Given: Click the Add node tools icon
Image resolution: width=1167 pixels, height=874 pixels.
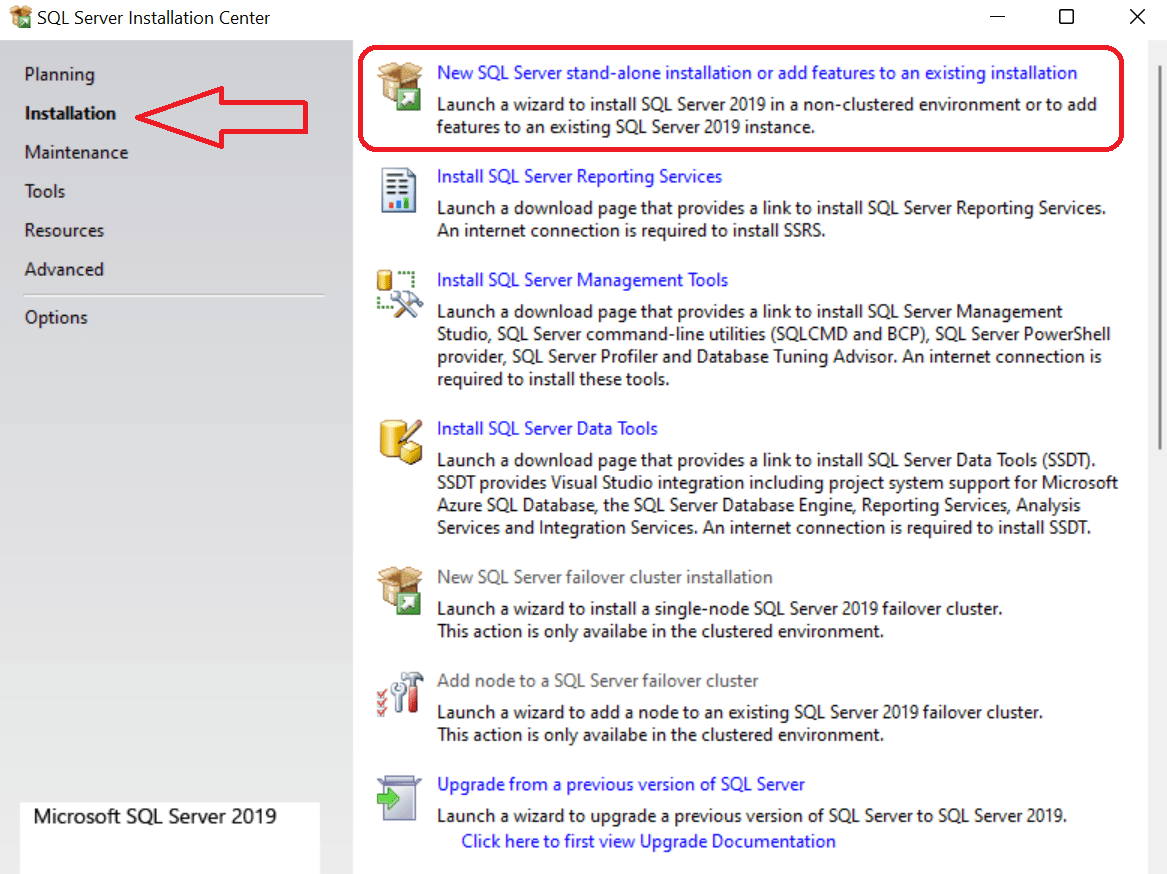Looking at the screenshot, I should pyautogui.click(x=400, y=694).
